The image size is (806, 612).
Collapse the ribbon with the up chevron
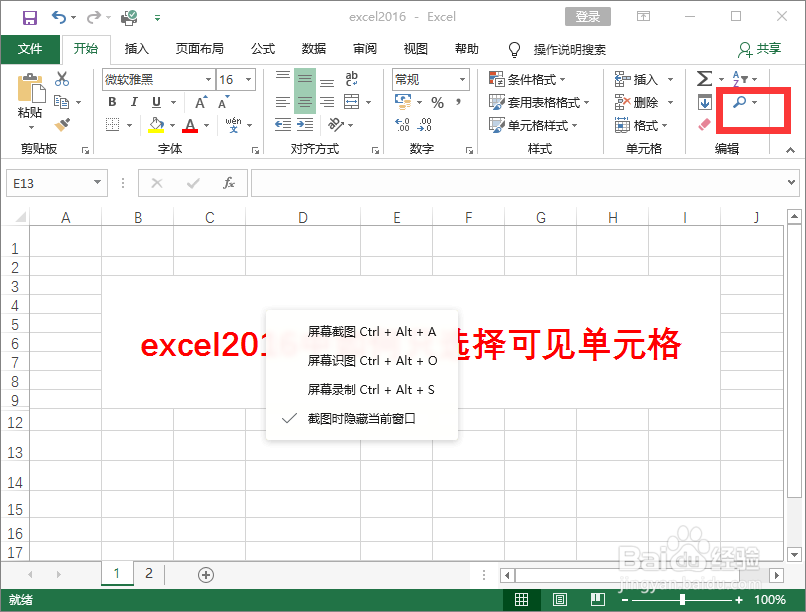pos(791,150)
